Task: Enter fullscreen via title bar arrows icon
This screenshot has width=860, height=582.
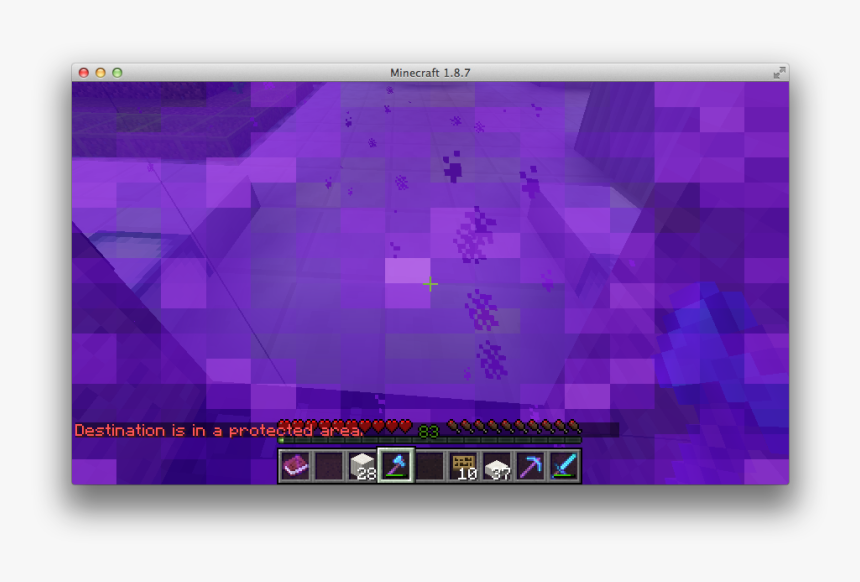Action: click(x=779, y=72)
